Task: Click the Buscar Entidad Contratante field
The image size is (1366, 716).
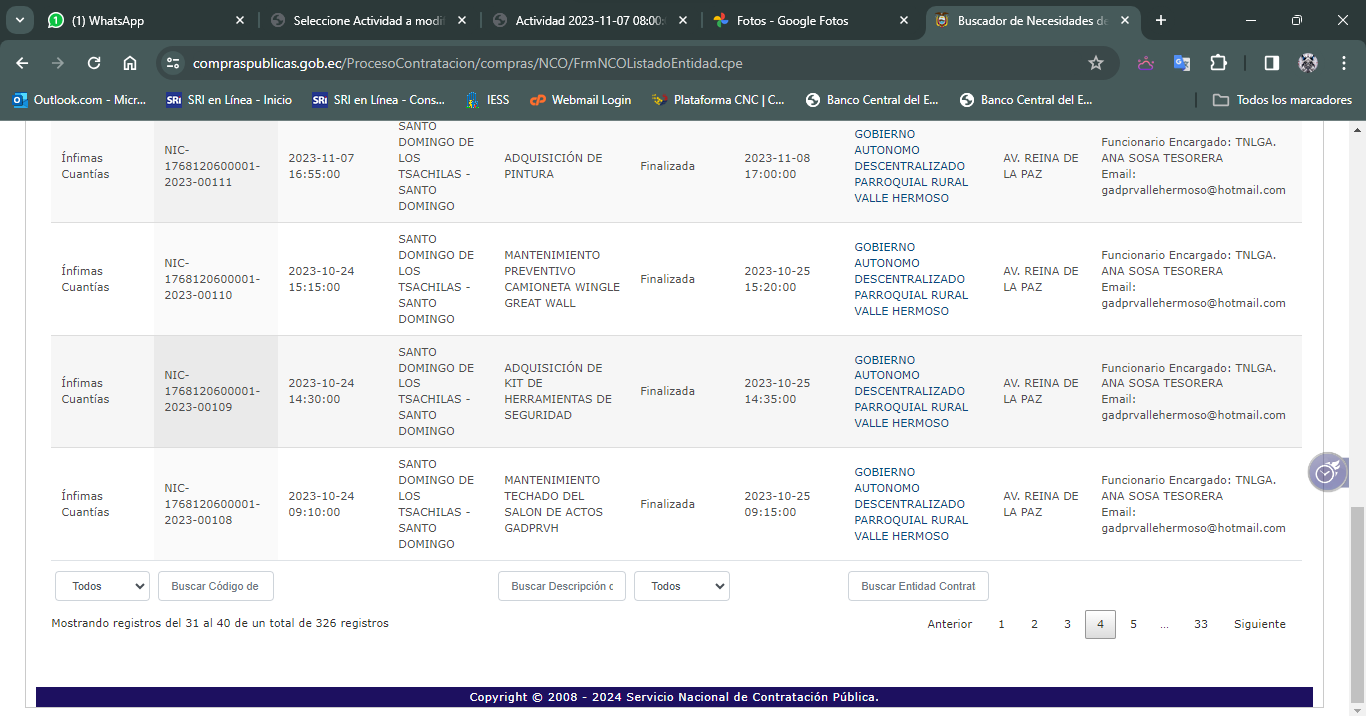Action: pos(917,586)
